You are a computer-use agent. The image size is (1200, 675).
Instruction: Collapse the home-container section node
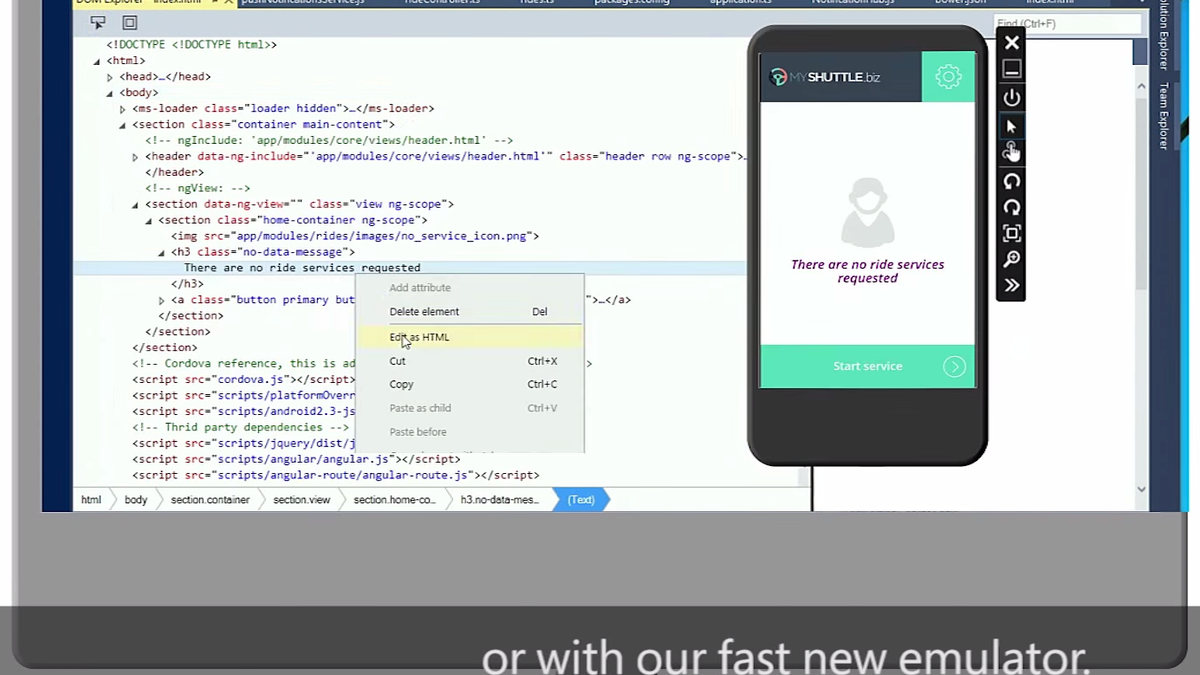click(149, 221)
